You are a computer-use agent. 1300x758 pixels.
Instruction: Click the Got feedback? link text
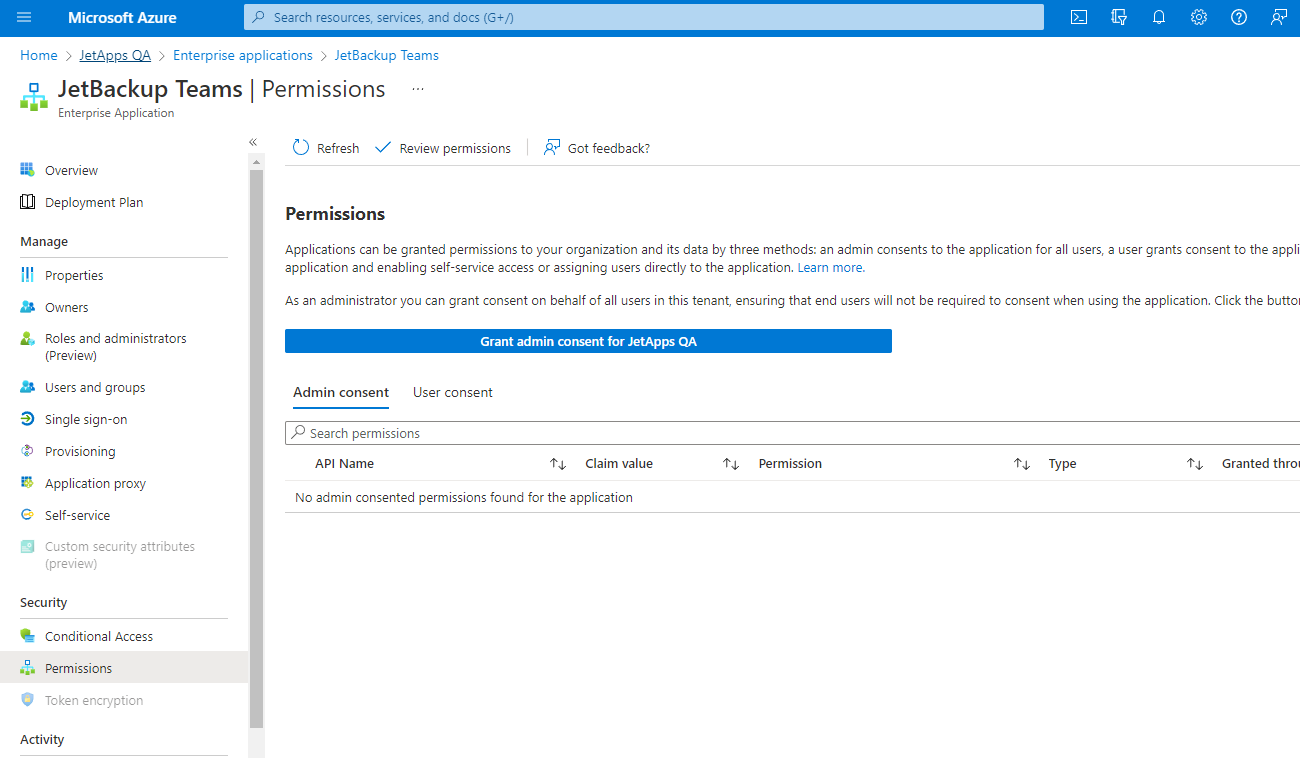click(x=609, y=148)
